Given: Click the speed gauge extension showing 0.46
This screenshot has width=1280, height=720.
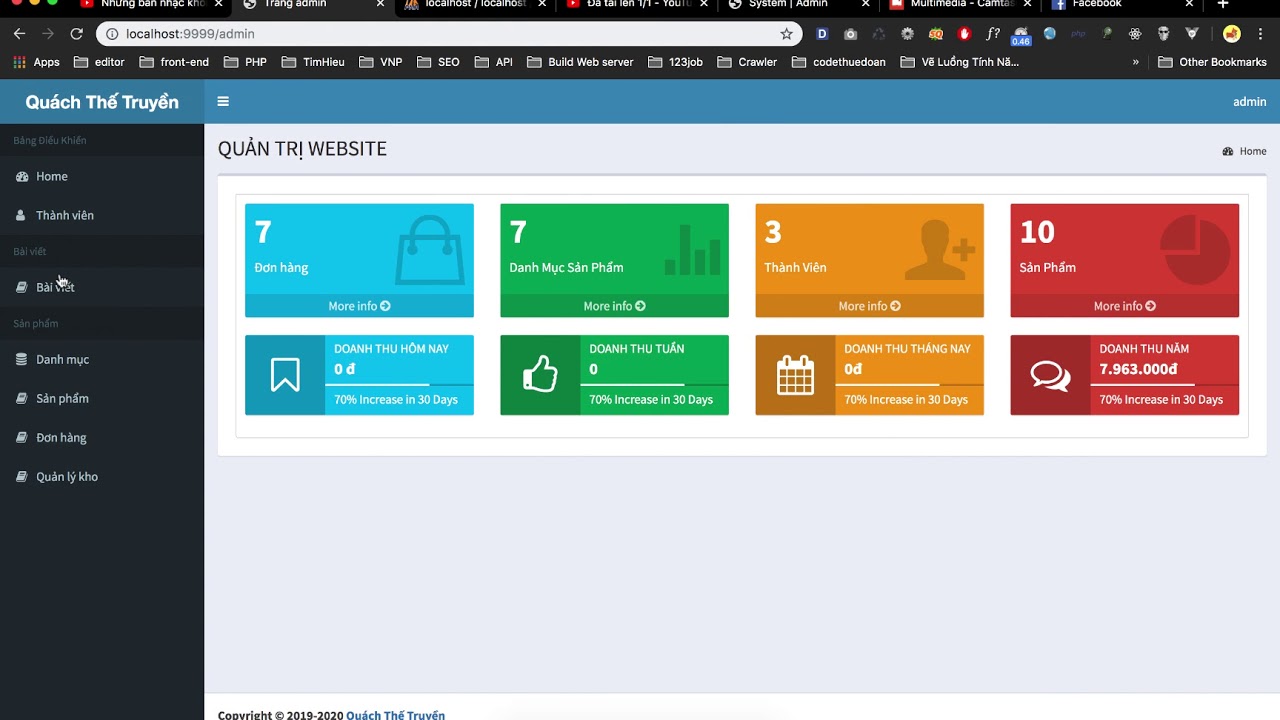Looking at the screenshot, I should [x=1021, y=35].
